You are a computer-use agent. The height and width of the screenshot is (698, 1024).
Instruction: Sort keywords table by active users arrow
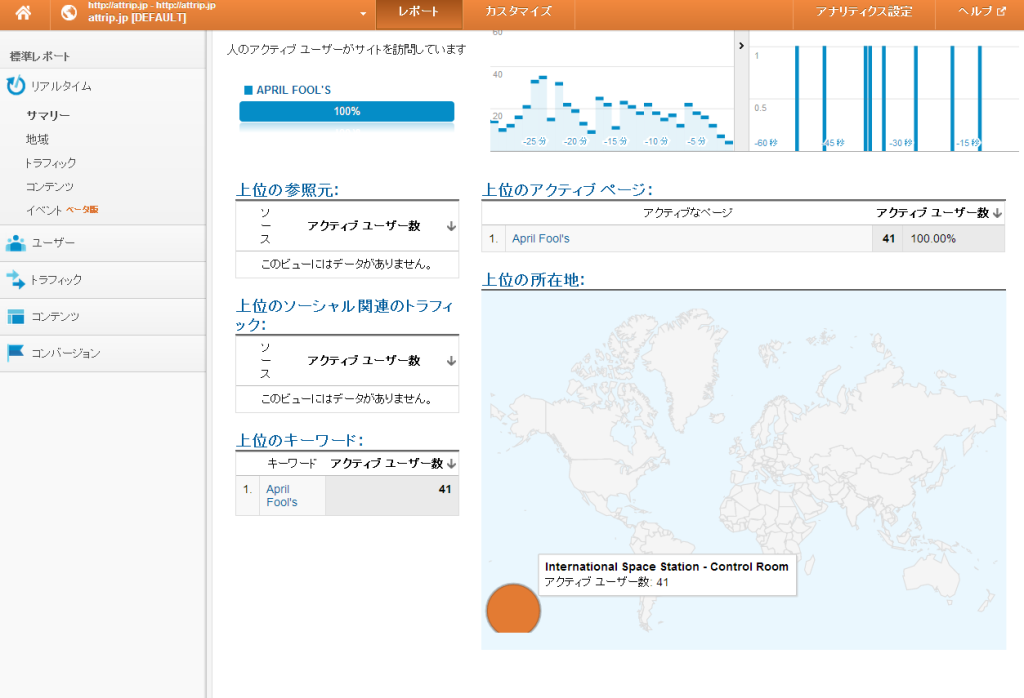pyautogui.click(x=451, y=464)
